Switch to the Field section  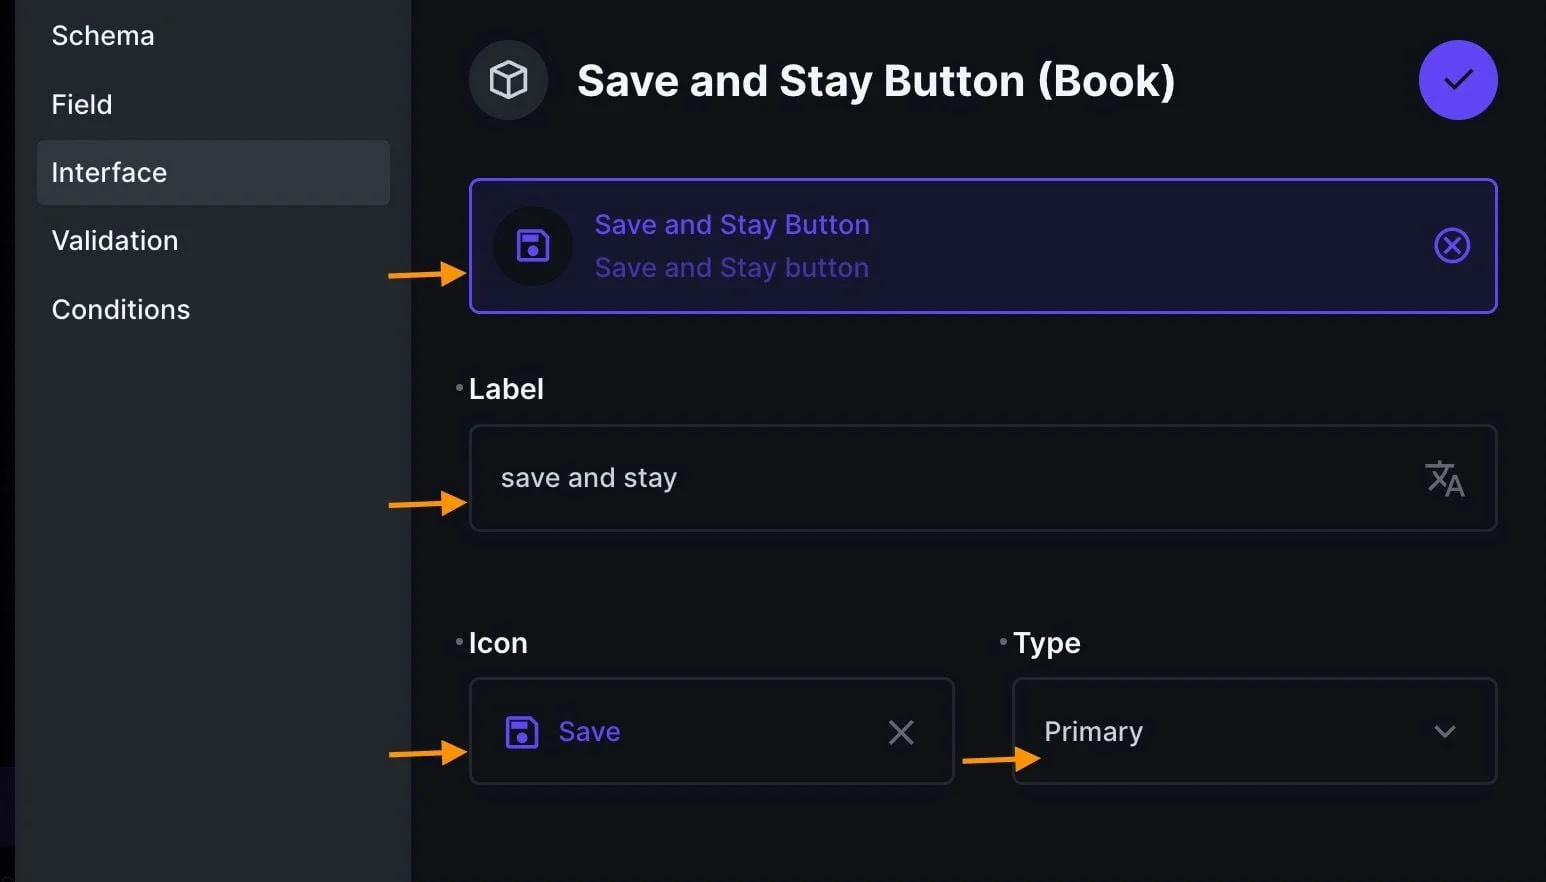82,104
